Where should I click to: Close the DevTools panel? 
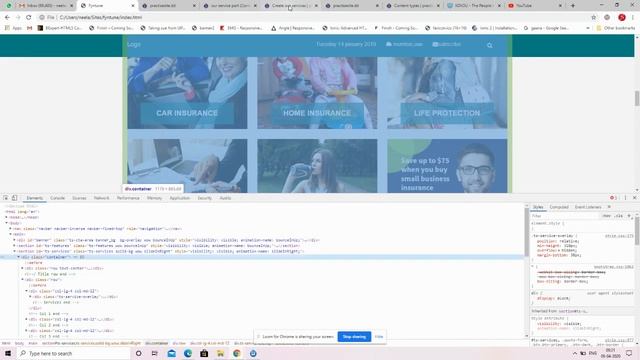click(634, 198)
